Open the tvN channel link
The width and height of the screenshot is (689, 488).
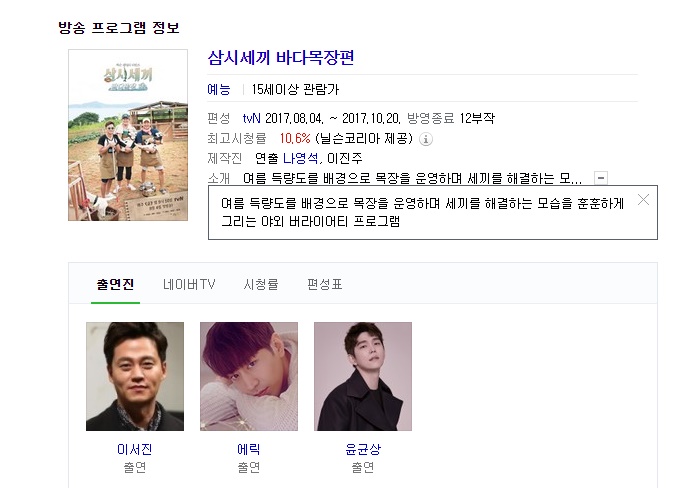(x=251, y=119)
